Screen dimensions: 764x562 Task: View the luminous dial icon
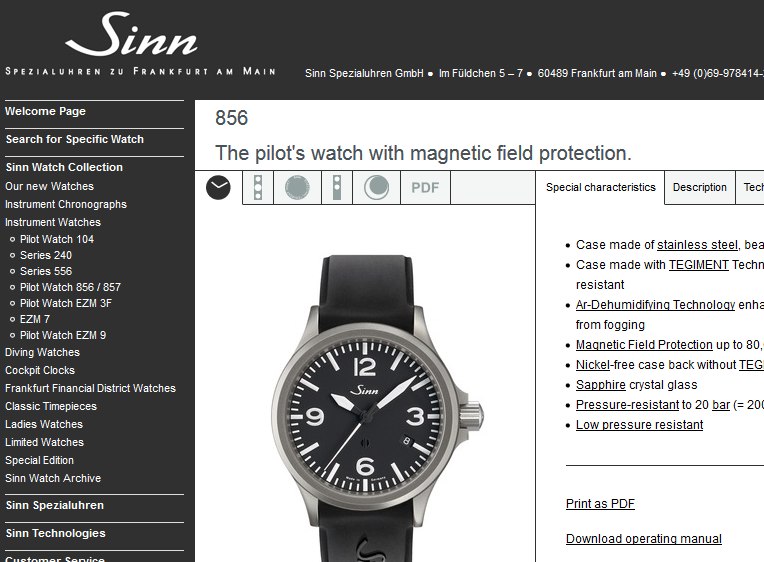pyautogui.click(x=376, y=188)
